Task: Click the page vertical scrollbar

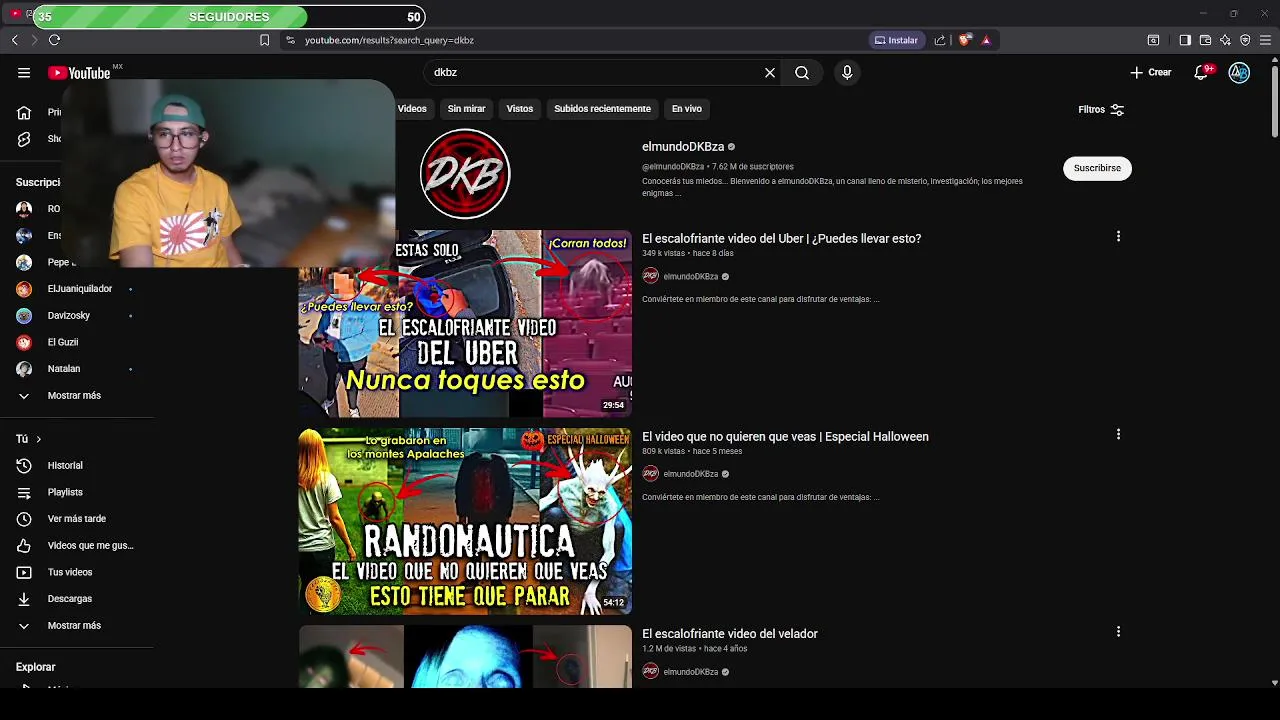Action: pyautogui.click(x=1275, y=100)
